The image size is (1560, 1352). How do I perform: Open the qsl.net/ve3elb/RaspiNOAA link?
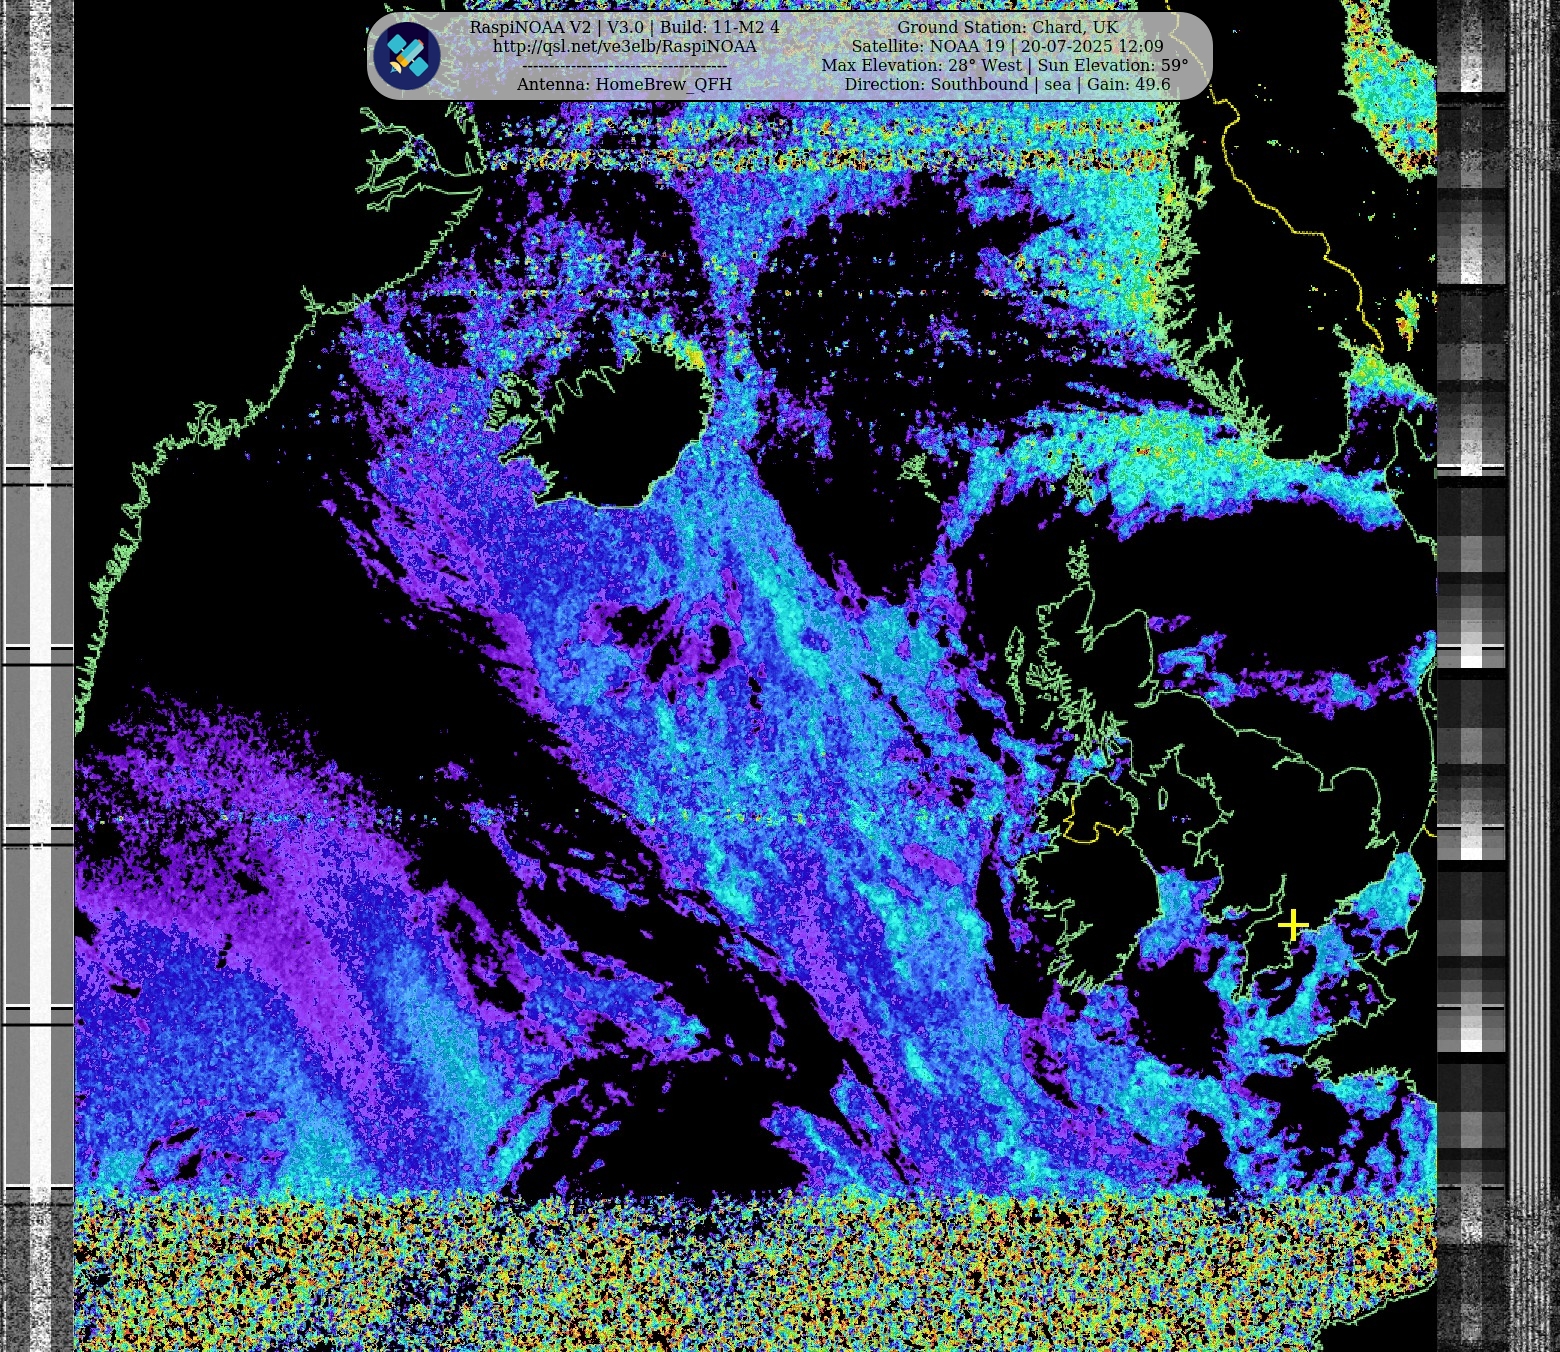[625, 47]
